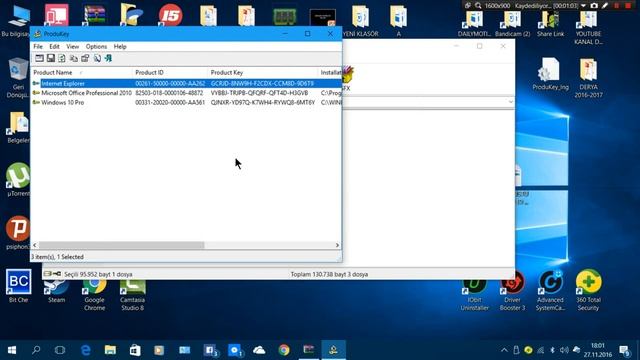Click the Installation Folder column header
The width and height of the screenshot is (640, 360).
[x=330, y=72]
